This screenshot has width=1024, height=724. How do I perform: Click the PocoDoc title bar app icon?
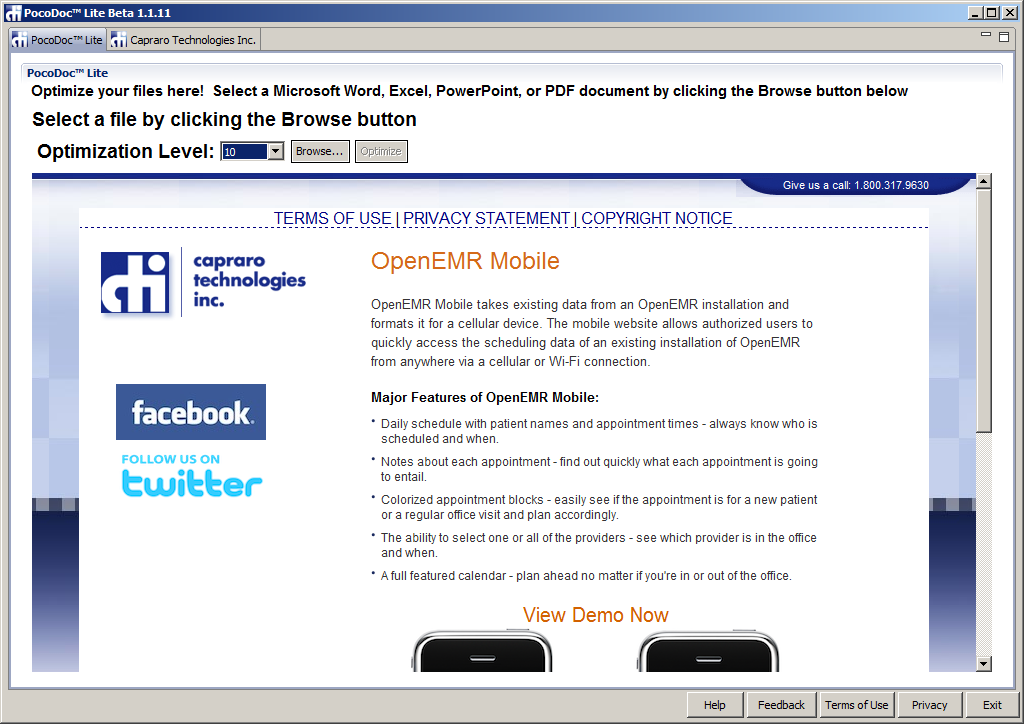12,12
